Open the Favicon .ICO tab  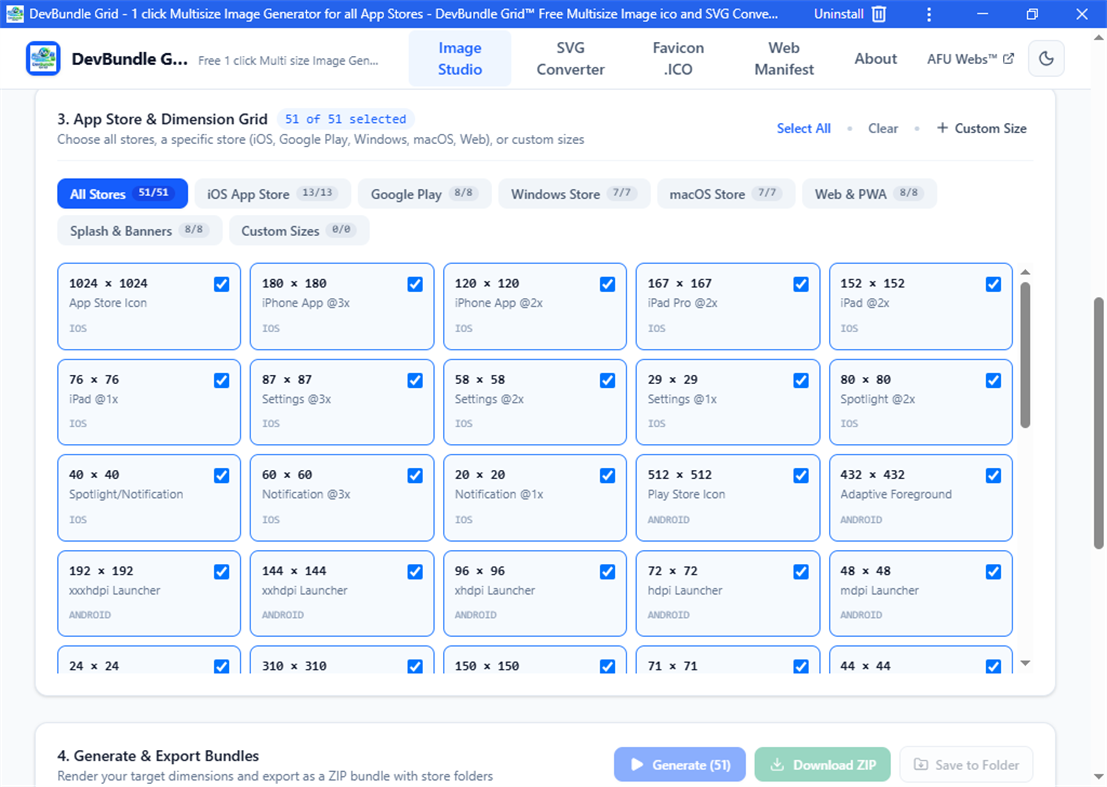click(x=678, y=59)
